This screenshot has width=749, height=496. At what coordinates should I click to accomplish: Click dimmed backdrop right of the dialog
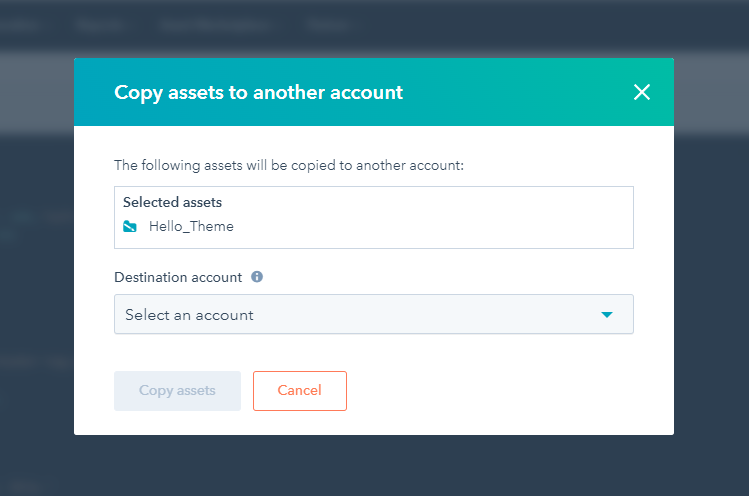click(x=712, y=300)
